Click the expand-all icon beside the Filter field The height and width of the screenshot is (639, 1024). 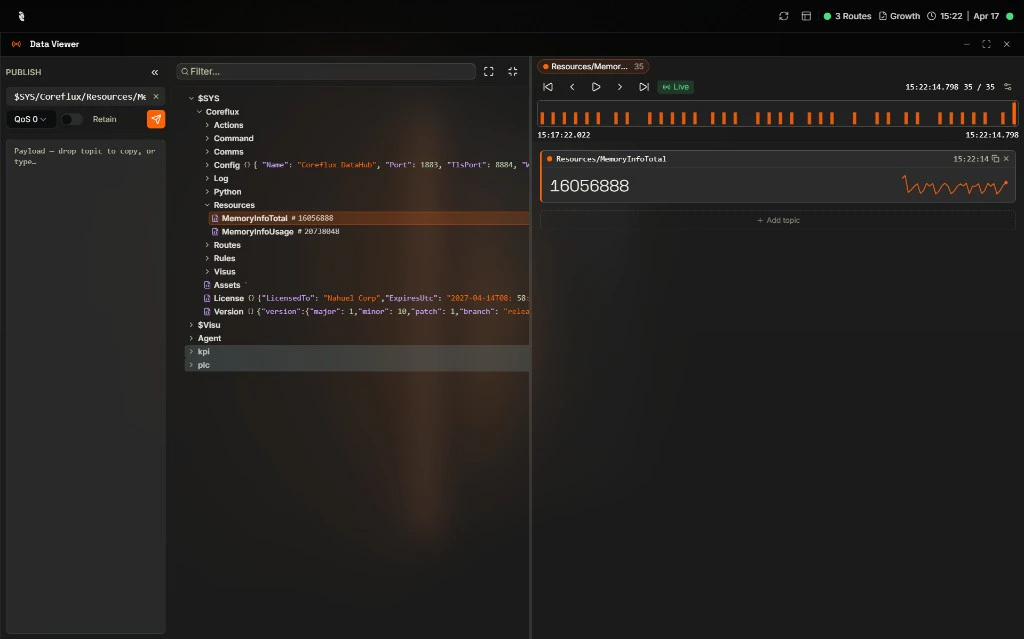point(488,71)
